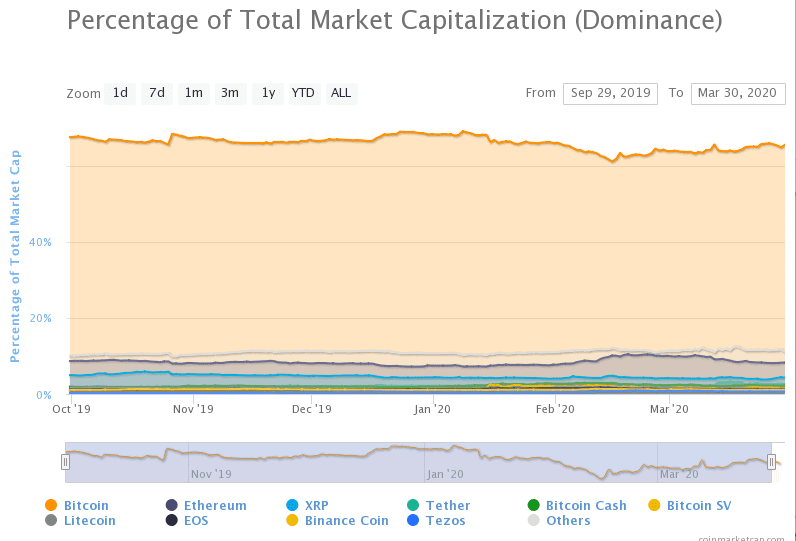Click the Litecoin gray legend dot
Screen dimensions: 796x541
(x=51, y=520)
